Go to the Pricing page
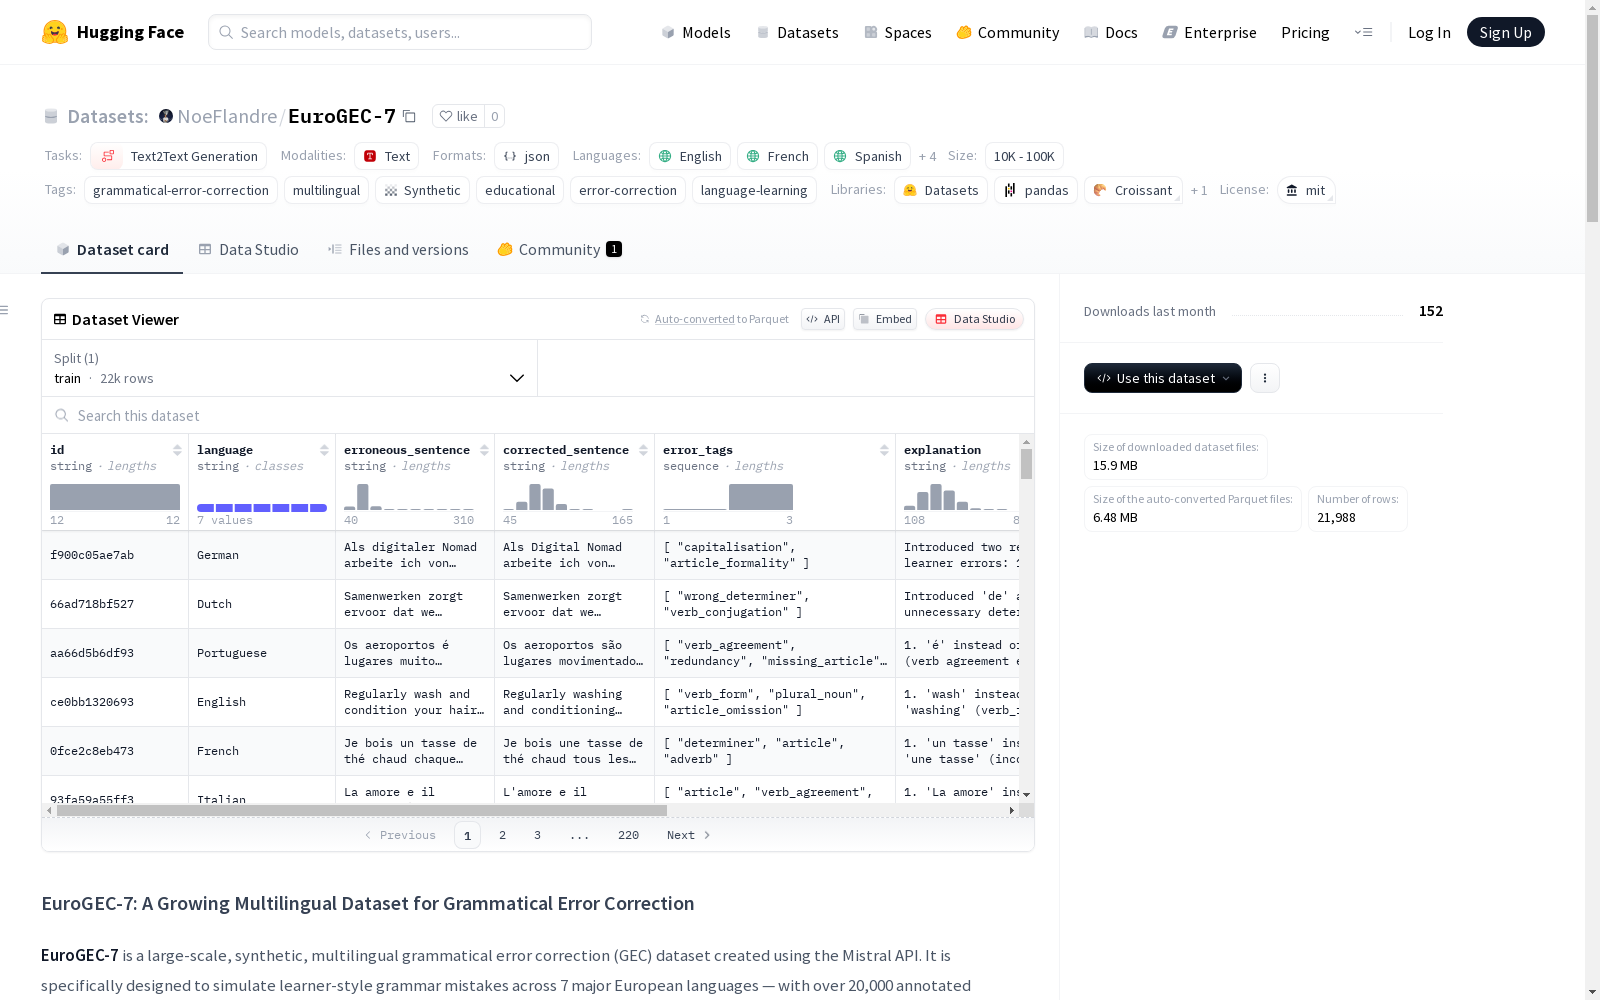1600x1000 pixels. 1305,32
